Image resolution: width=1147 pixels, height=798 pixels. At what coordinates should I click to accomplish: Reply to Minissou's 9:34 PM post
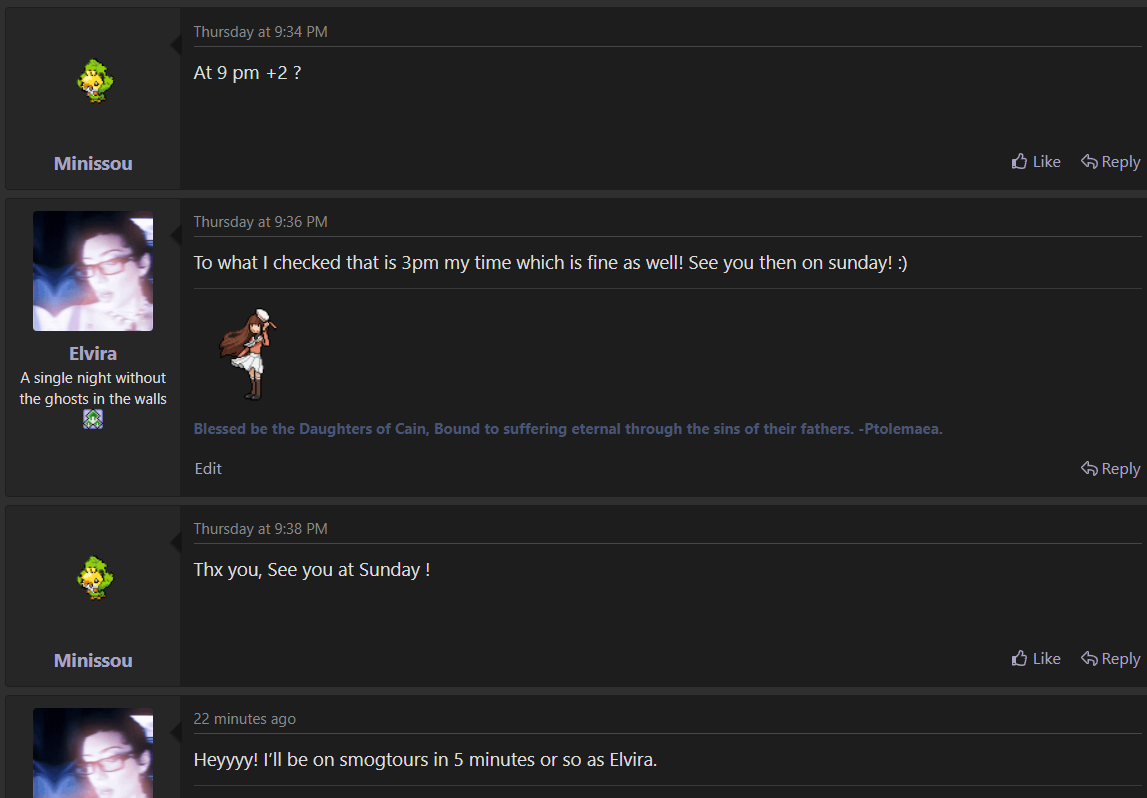[x=1110, y=162]
